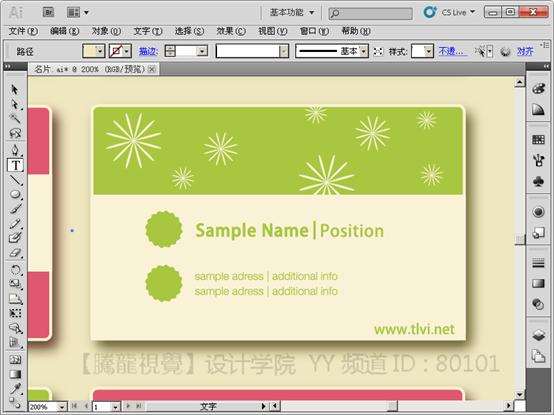Open the Layers panel icon

point(538,335)
